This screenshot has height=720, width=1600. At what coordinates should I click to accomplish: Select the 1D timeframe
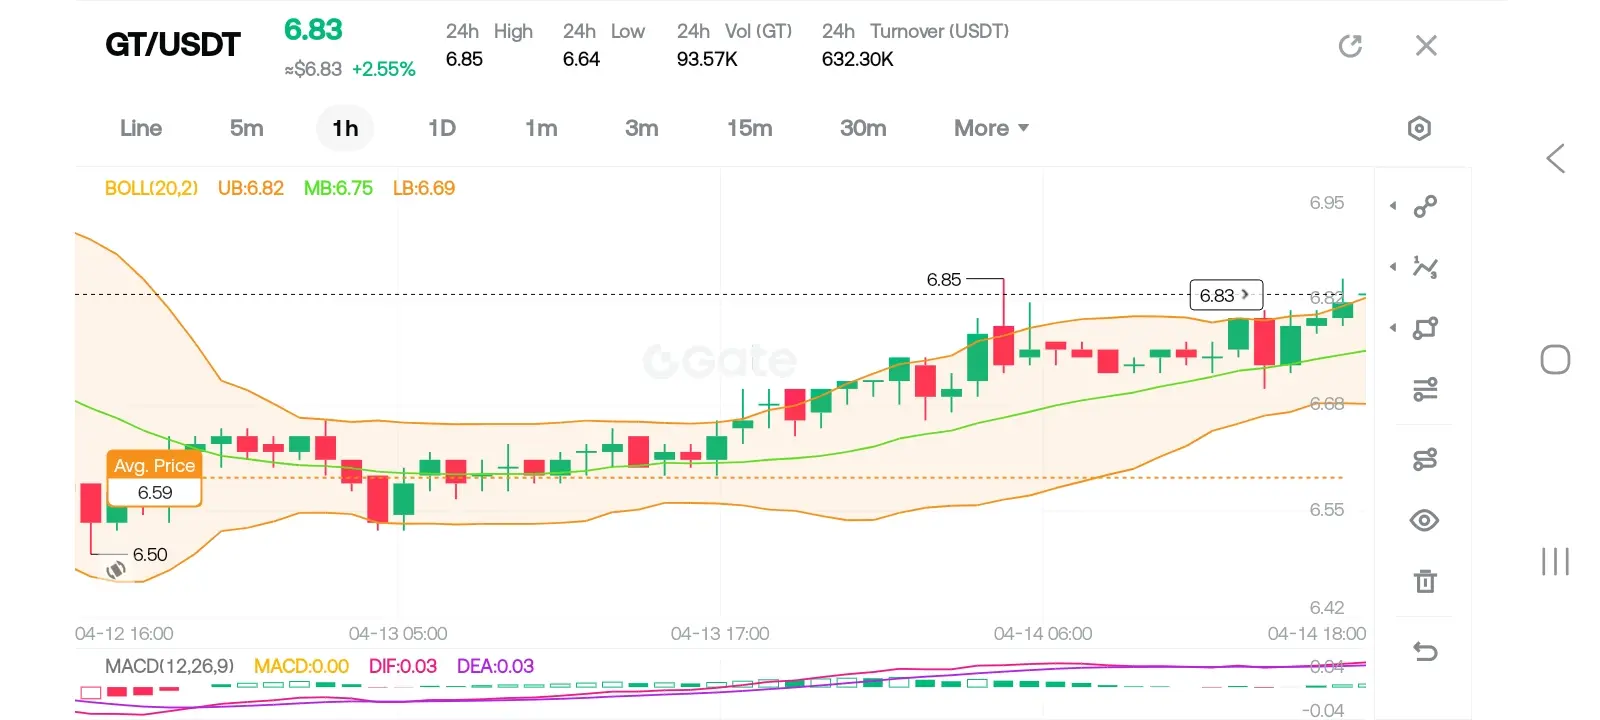[x=442, y=128]
